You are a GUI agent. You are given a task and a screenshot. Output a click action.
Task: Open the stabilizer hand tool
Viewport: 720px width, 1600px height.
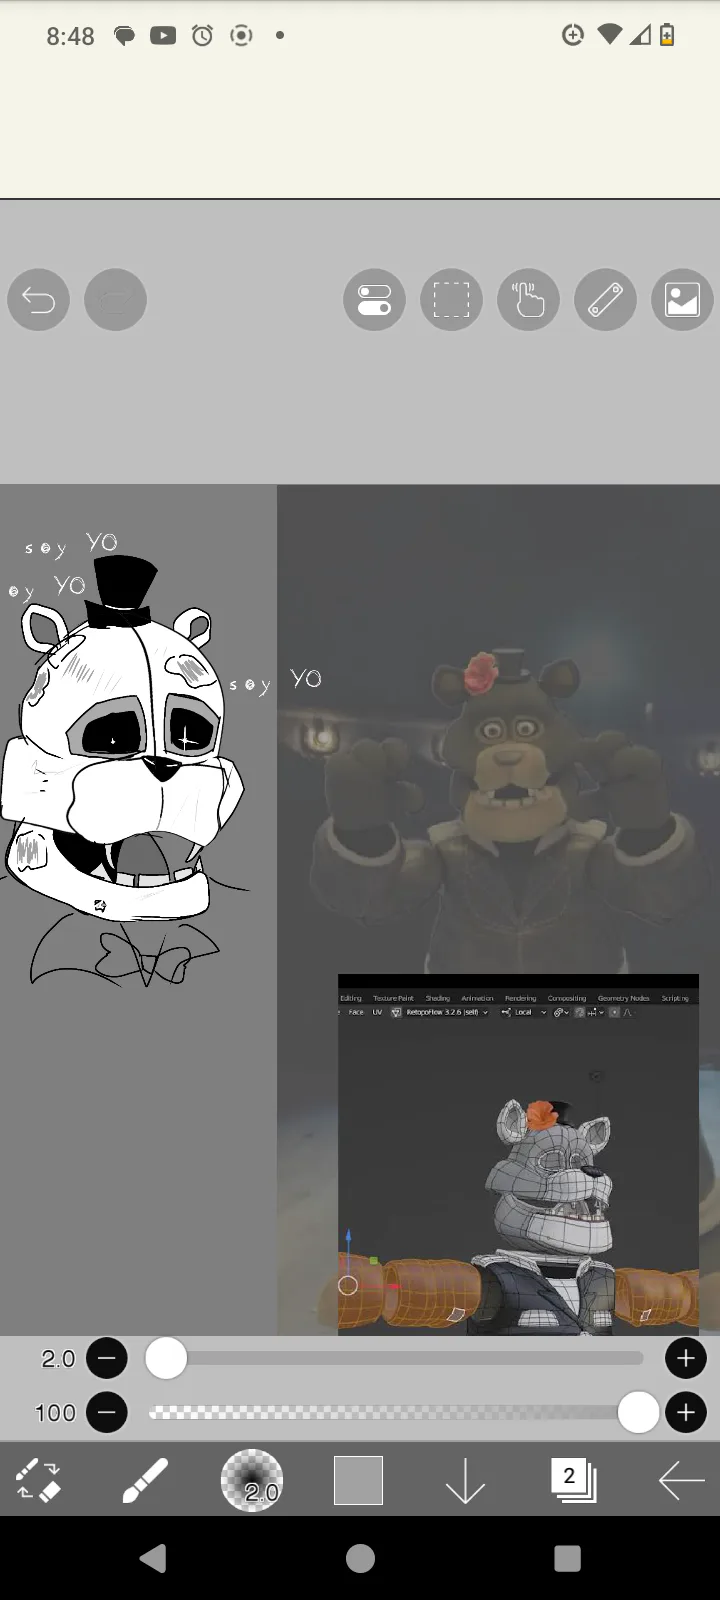click(x=528, y=299)
